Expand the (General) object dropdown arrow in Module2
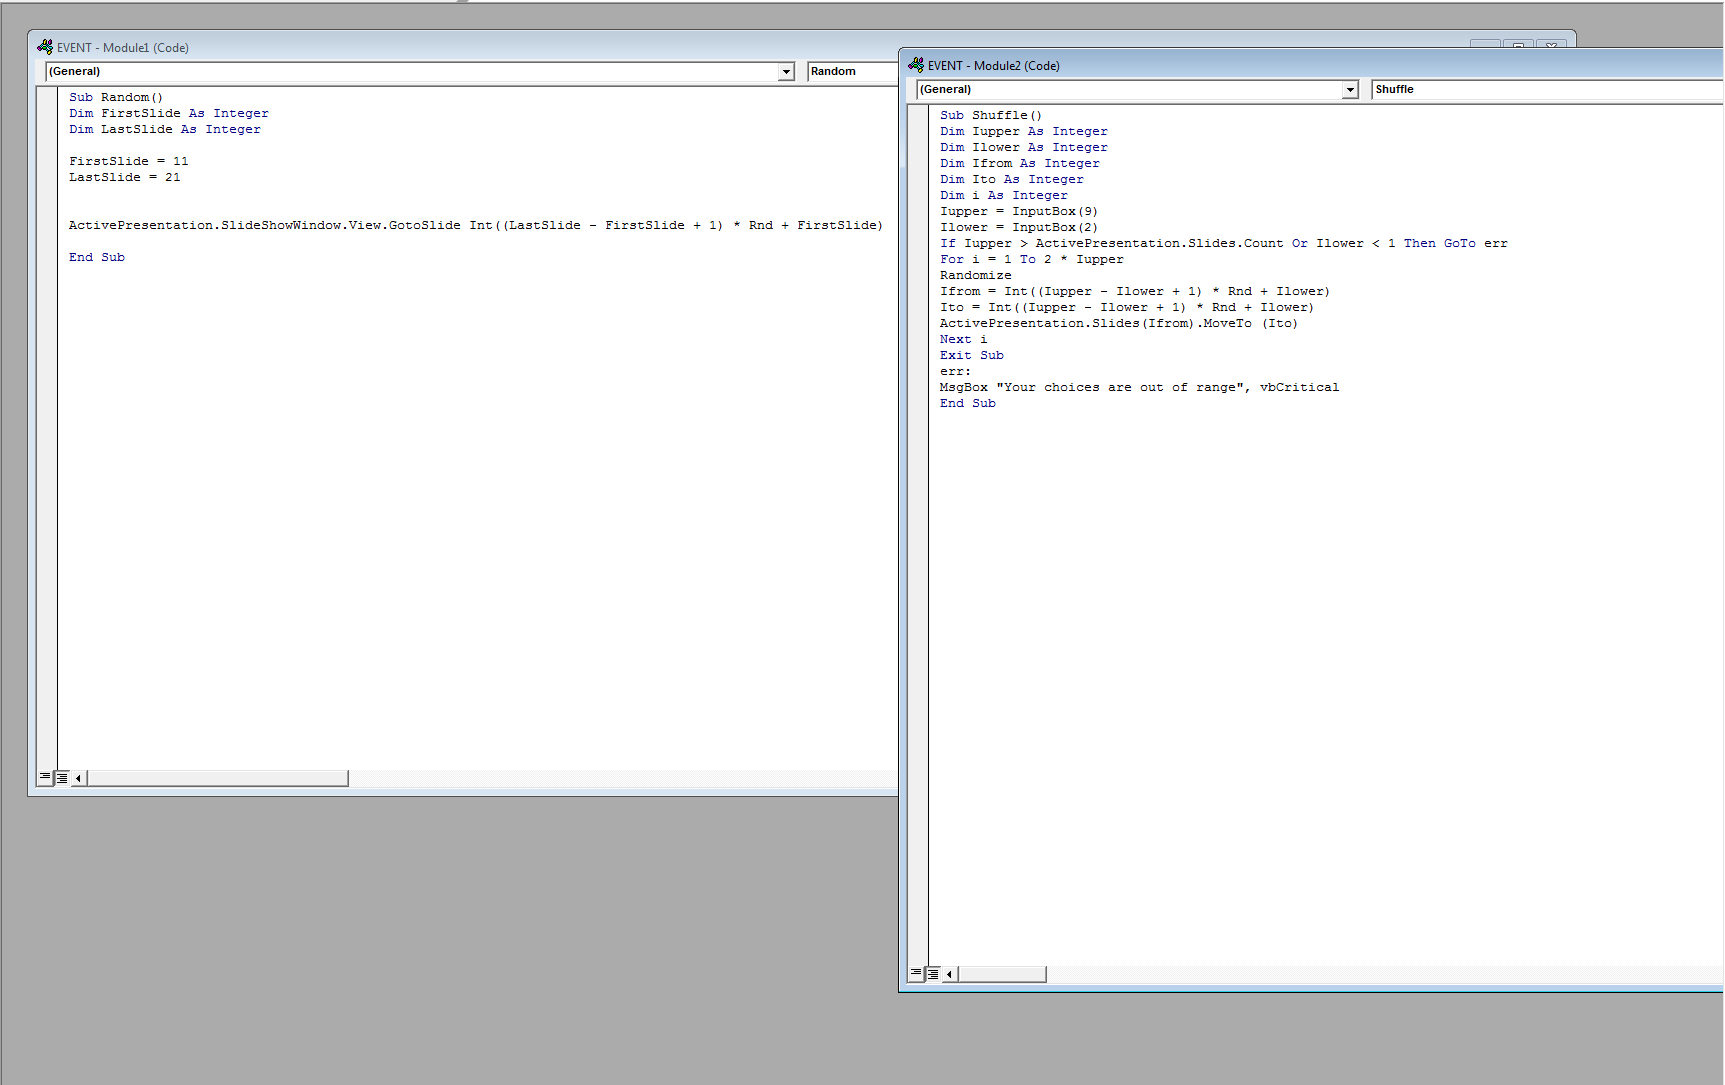1725x1085 pixels. [x=1350, y=90]
